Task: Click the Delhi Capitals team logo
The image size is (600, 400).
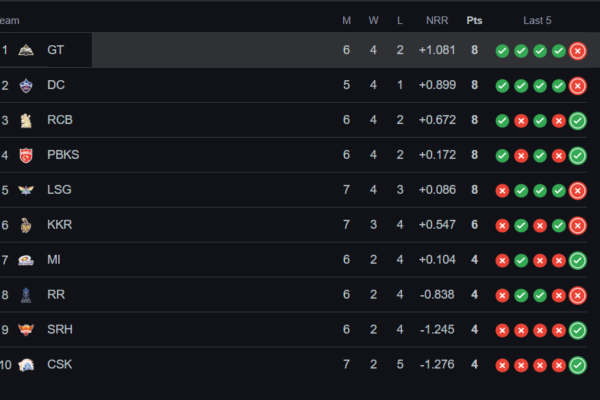Action: pos(26,85)
